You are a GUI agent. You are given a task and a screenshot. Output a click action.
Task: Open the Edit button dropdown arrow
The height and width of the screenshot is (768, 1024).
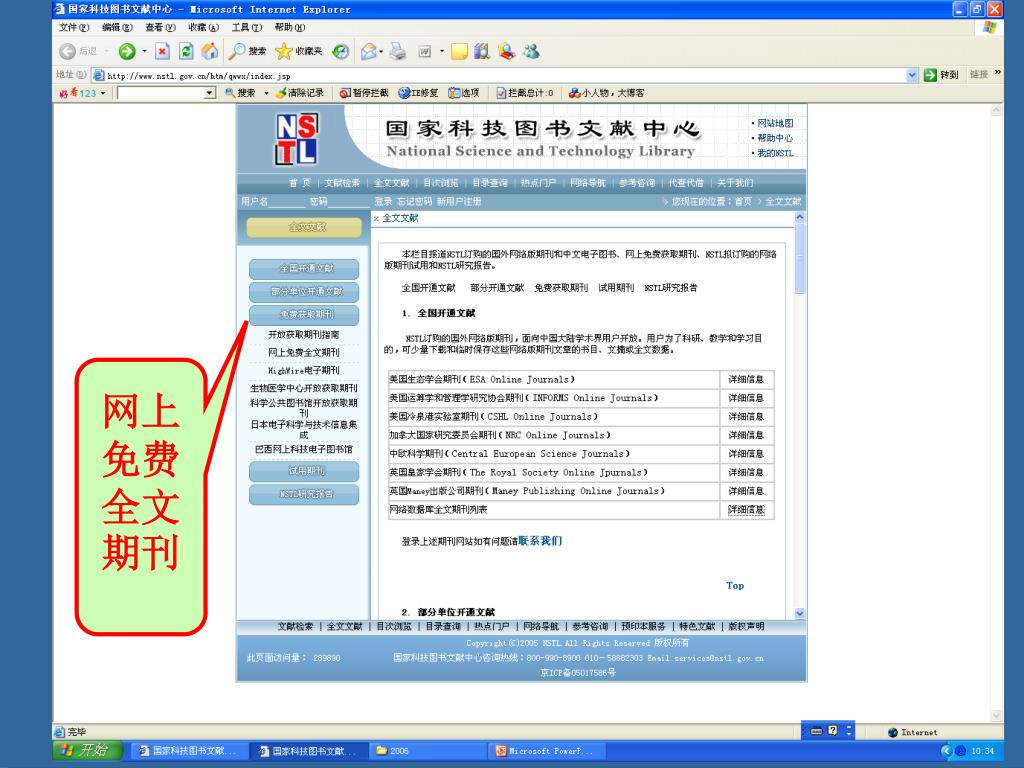441,51
